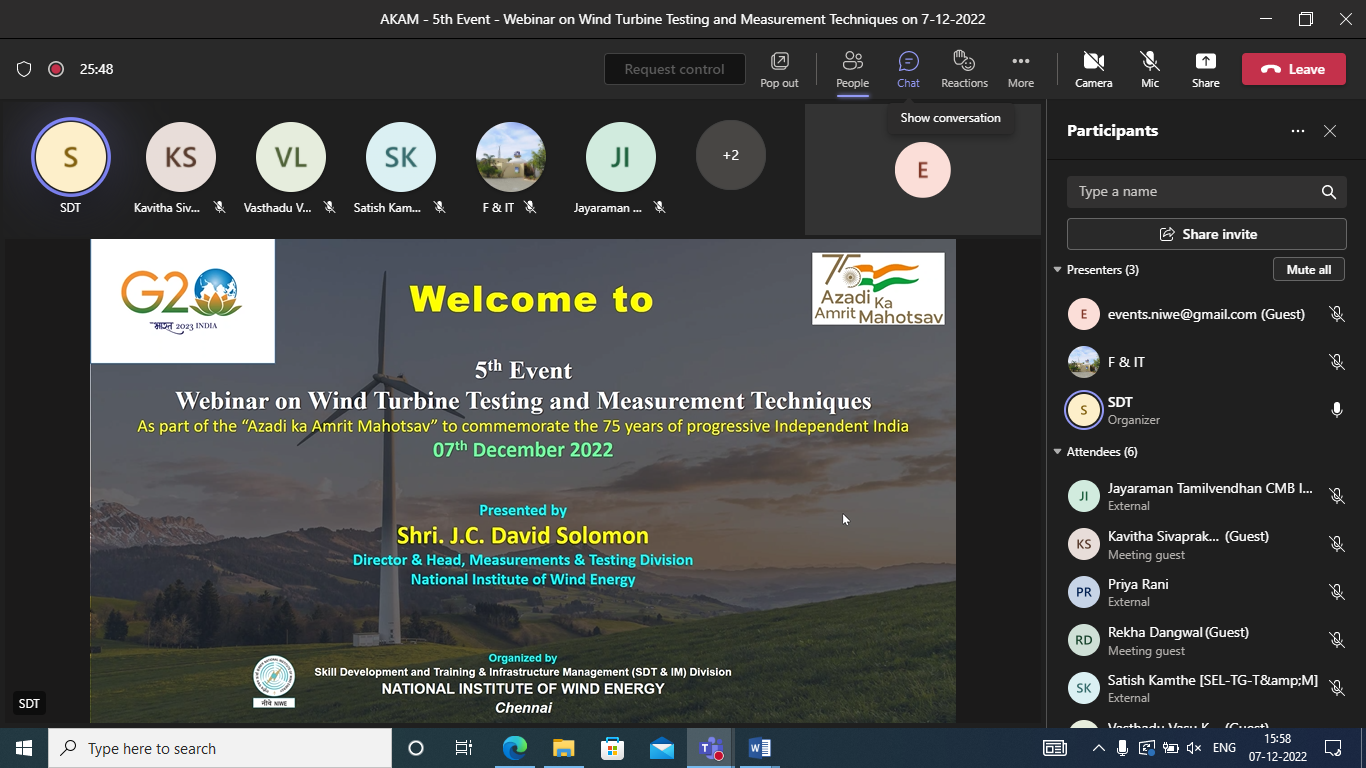Click the Type a name search field

(1190, 192)
